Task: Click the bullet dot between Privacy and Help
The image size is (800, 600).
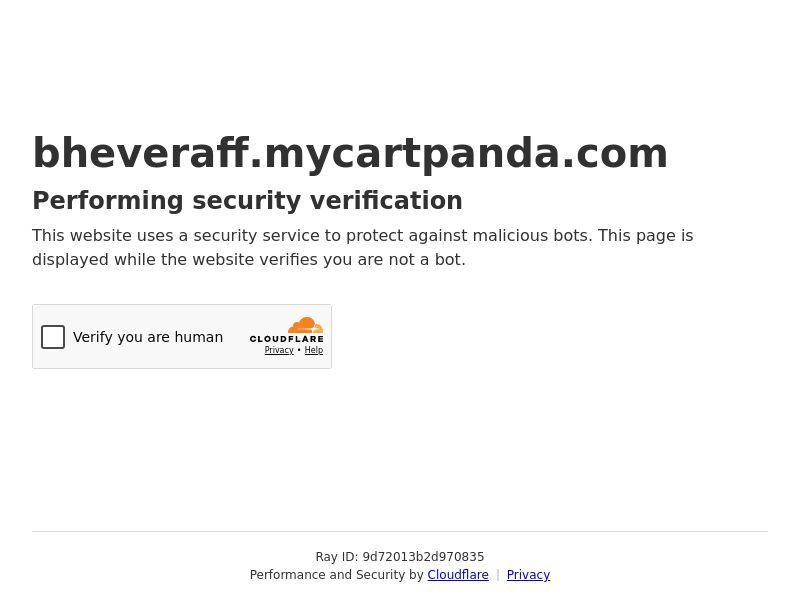Action: tap(299, 350)
